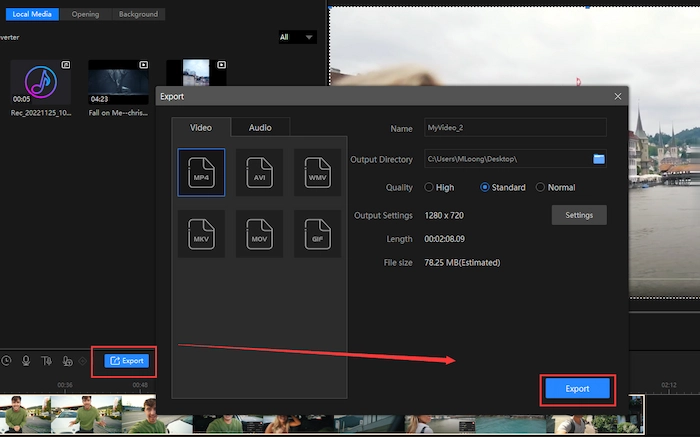Choose the MOV format icon

point(259,234)
